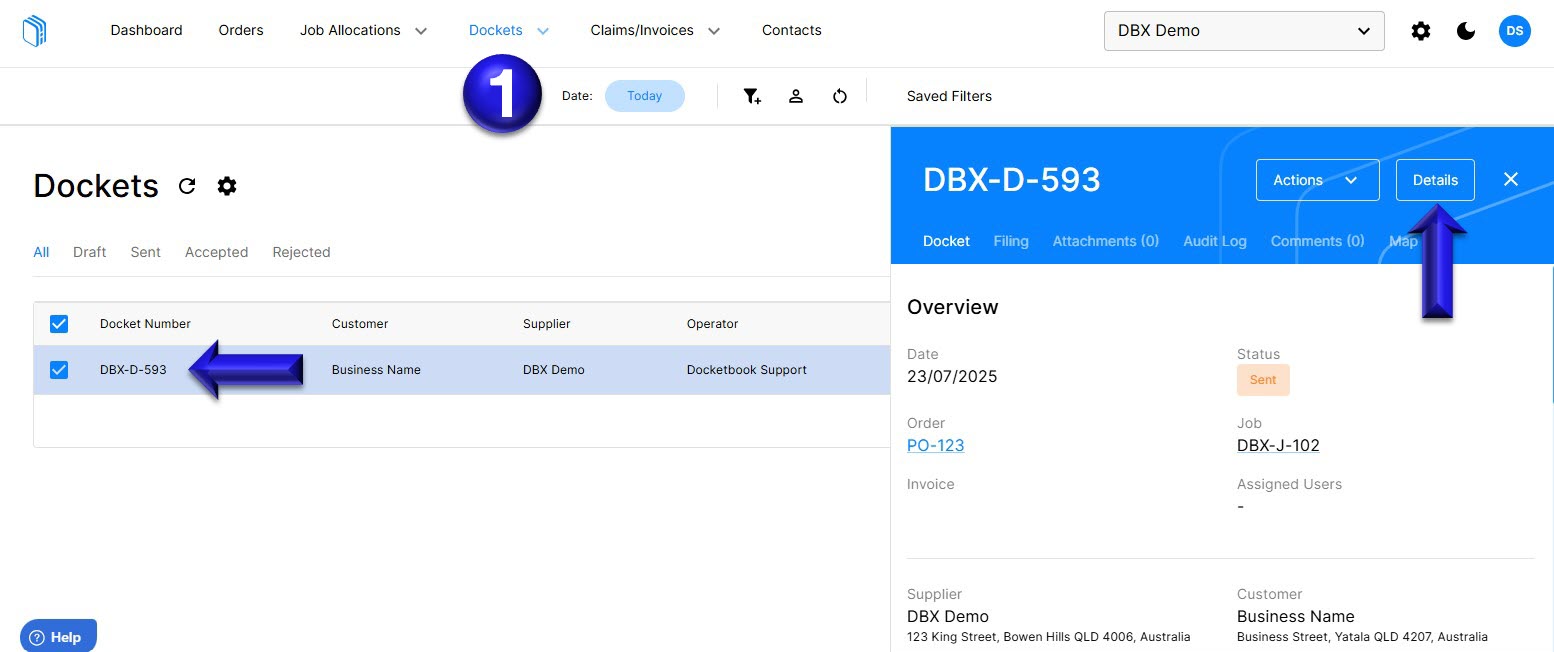The image size is (1554, 652).
Task: Go to Dashboard
Action: pos(146,31)
